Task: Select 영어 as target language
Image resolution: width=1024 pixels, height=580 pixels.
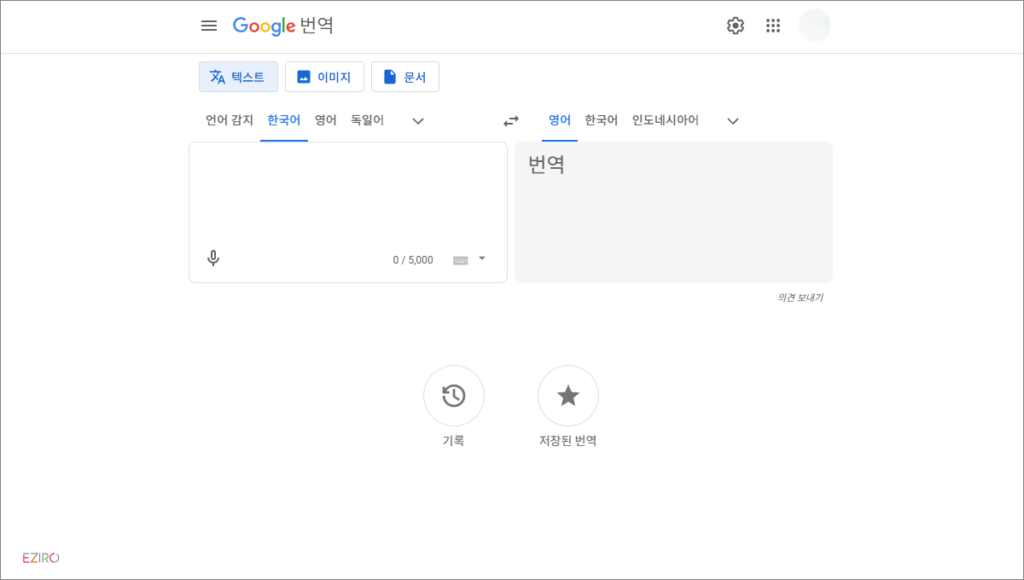Action: click(560, 120)
